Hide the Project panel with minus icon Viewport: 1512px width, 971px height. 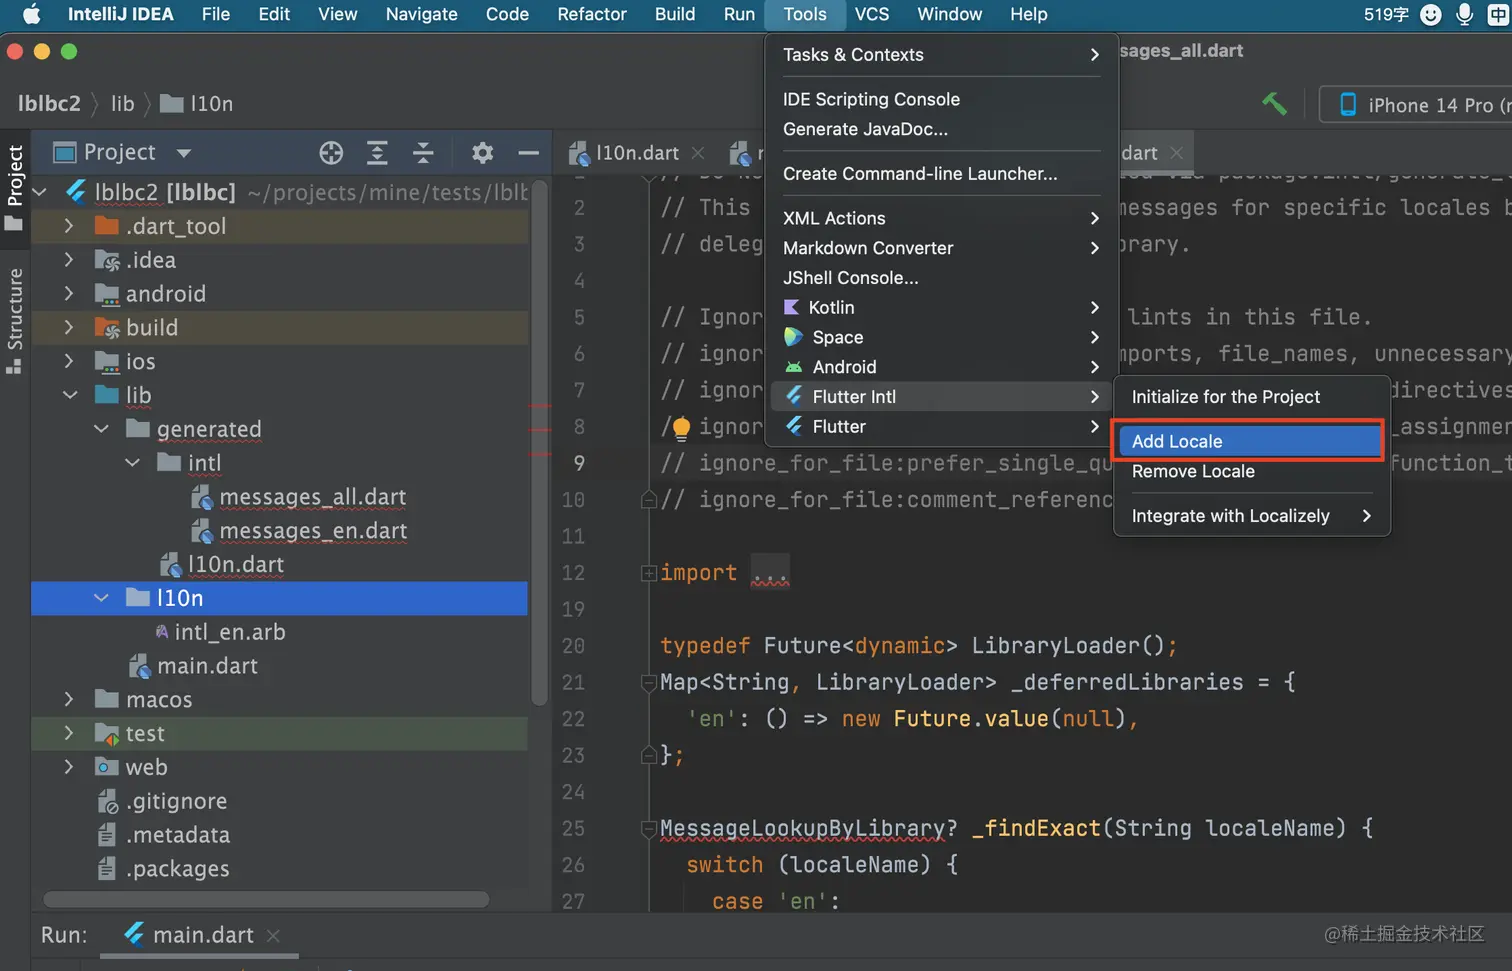pyautogui.click(x=528, y=153)
